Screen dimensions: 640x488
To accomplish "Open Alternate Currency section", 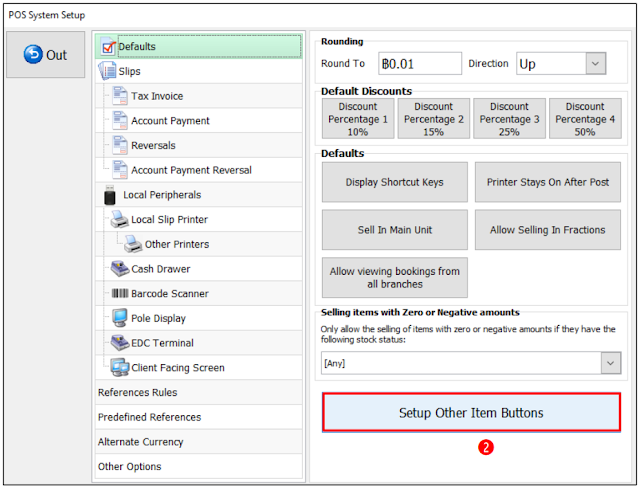I will (199, 442).
